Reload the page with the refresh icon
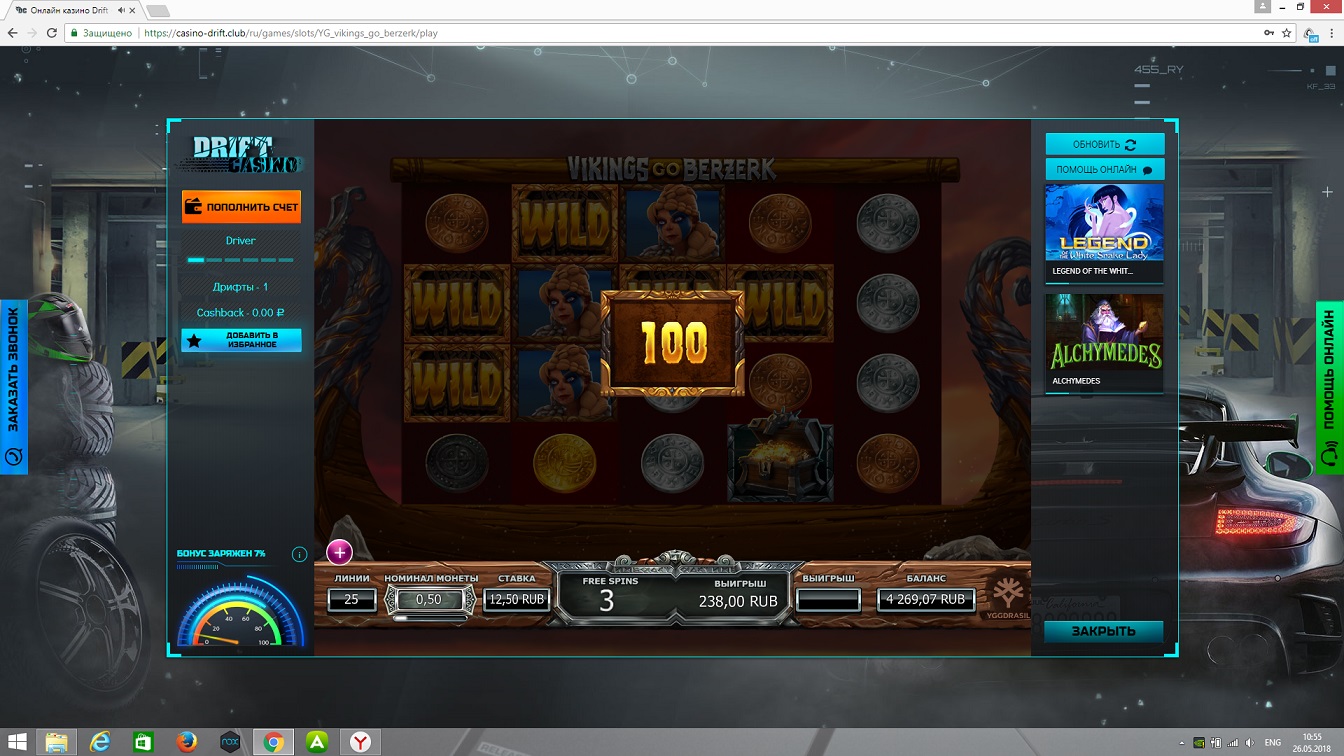This screenshot has width=1344, height=756. point(52,33)
